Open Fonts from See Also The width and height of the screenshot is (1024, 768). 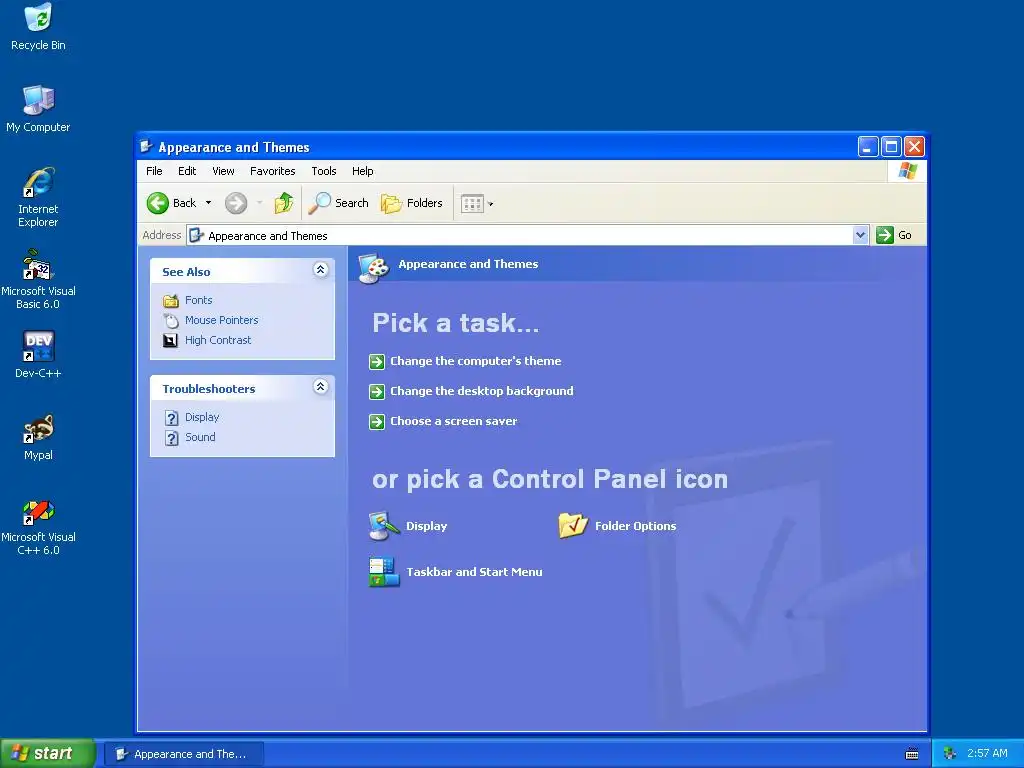(199, 300)
